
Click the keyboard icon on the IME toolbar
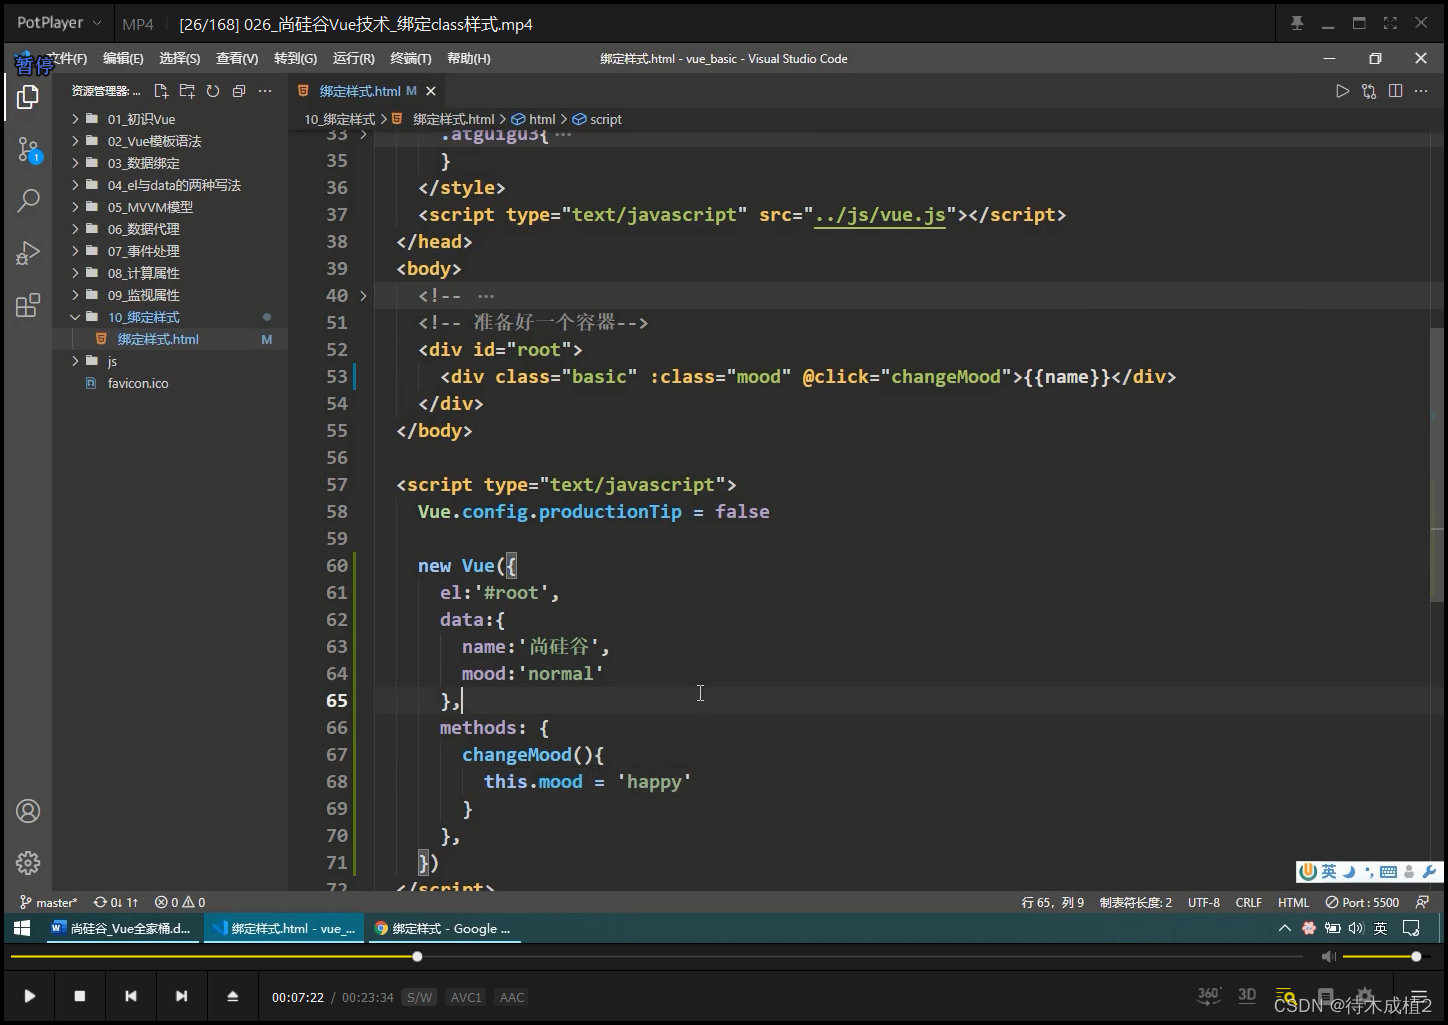click(x=1389, y=872)
